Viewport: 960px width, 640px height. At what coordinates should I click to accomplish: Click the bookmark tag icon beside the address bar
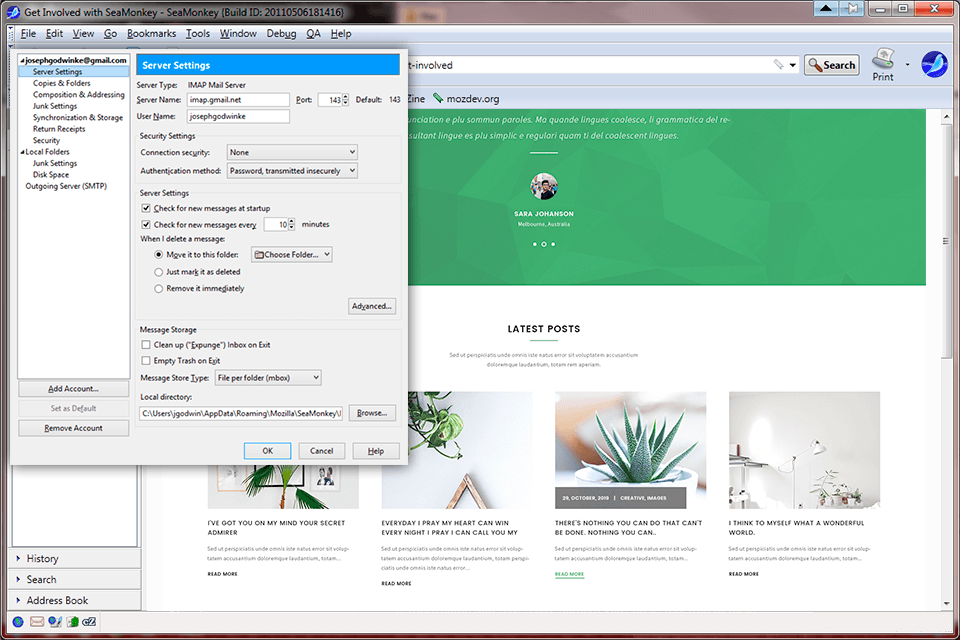tap(780, 62)
